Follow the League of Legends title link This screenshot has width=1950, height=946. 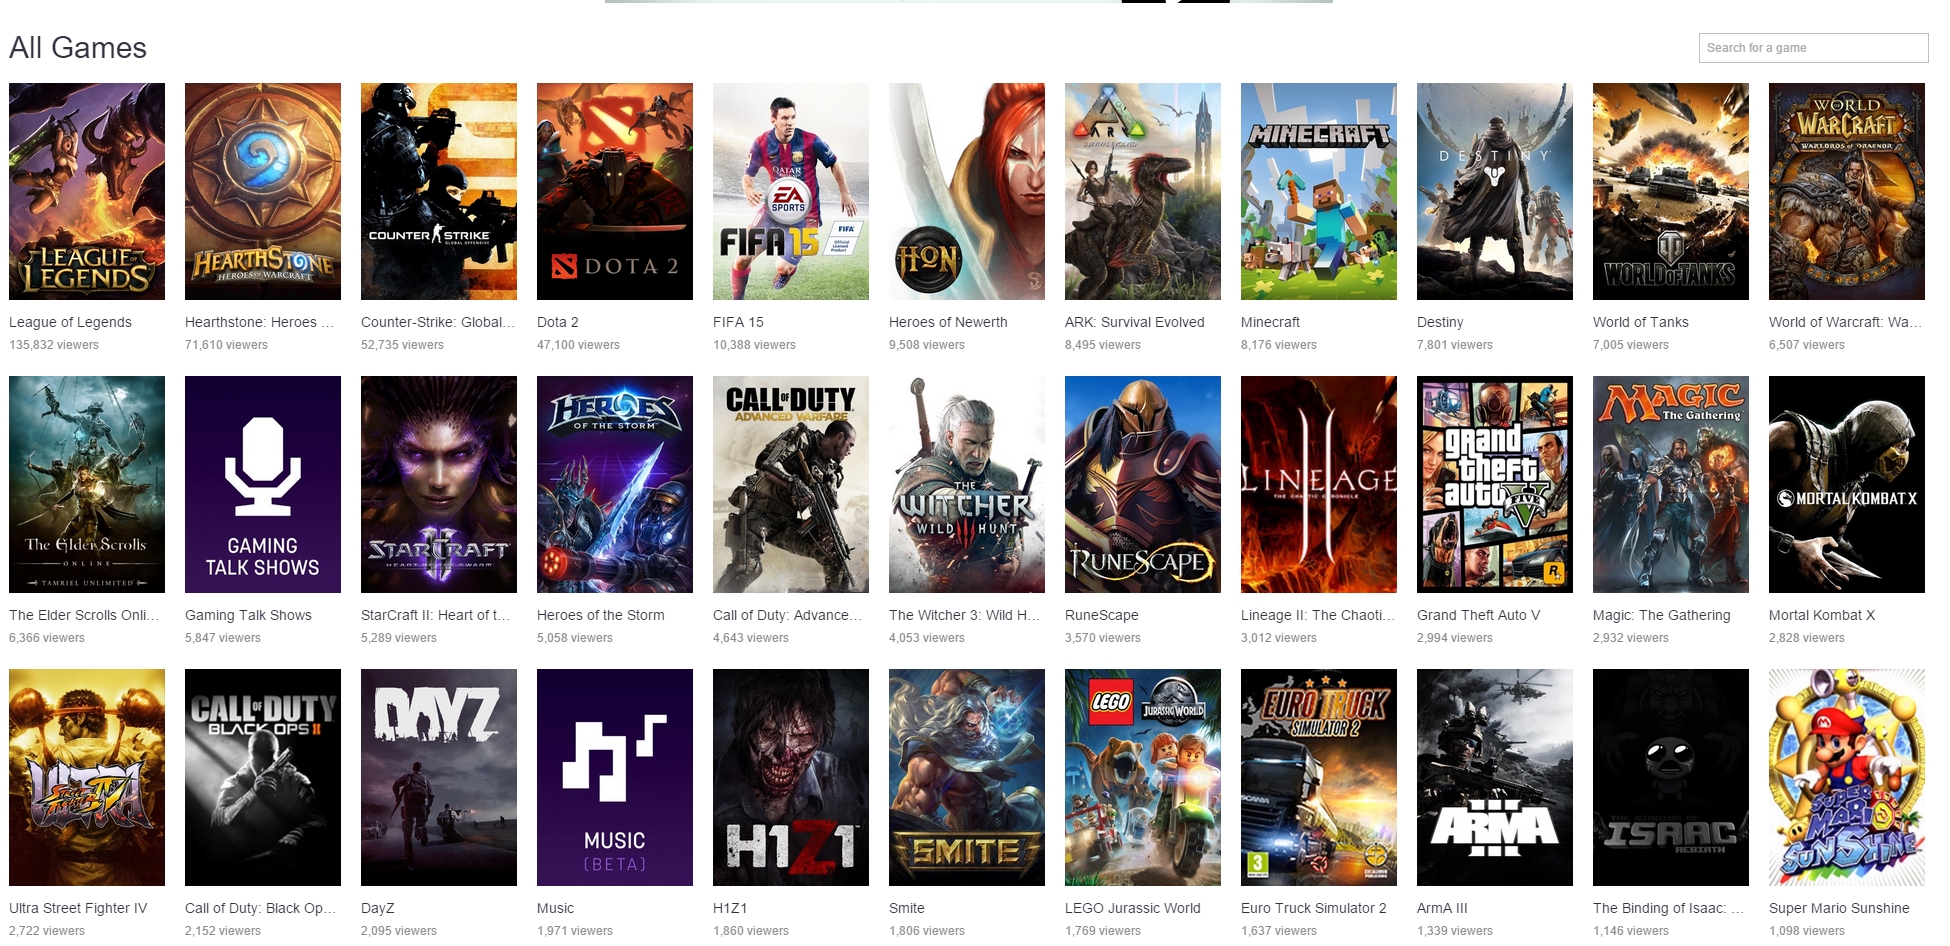[70, 322]
